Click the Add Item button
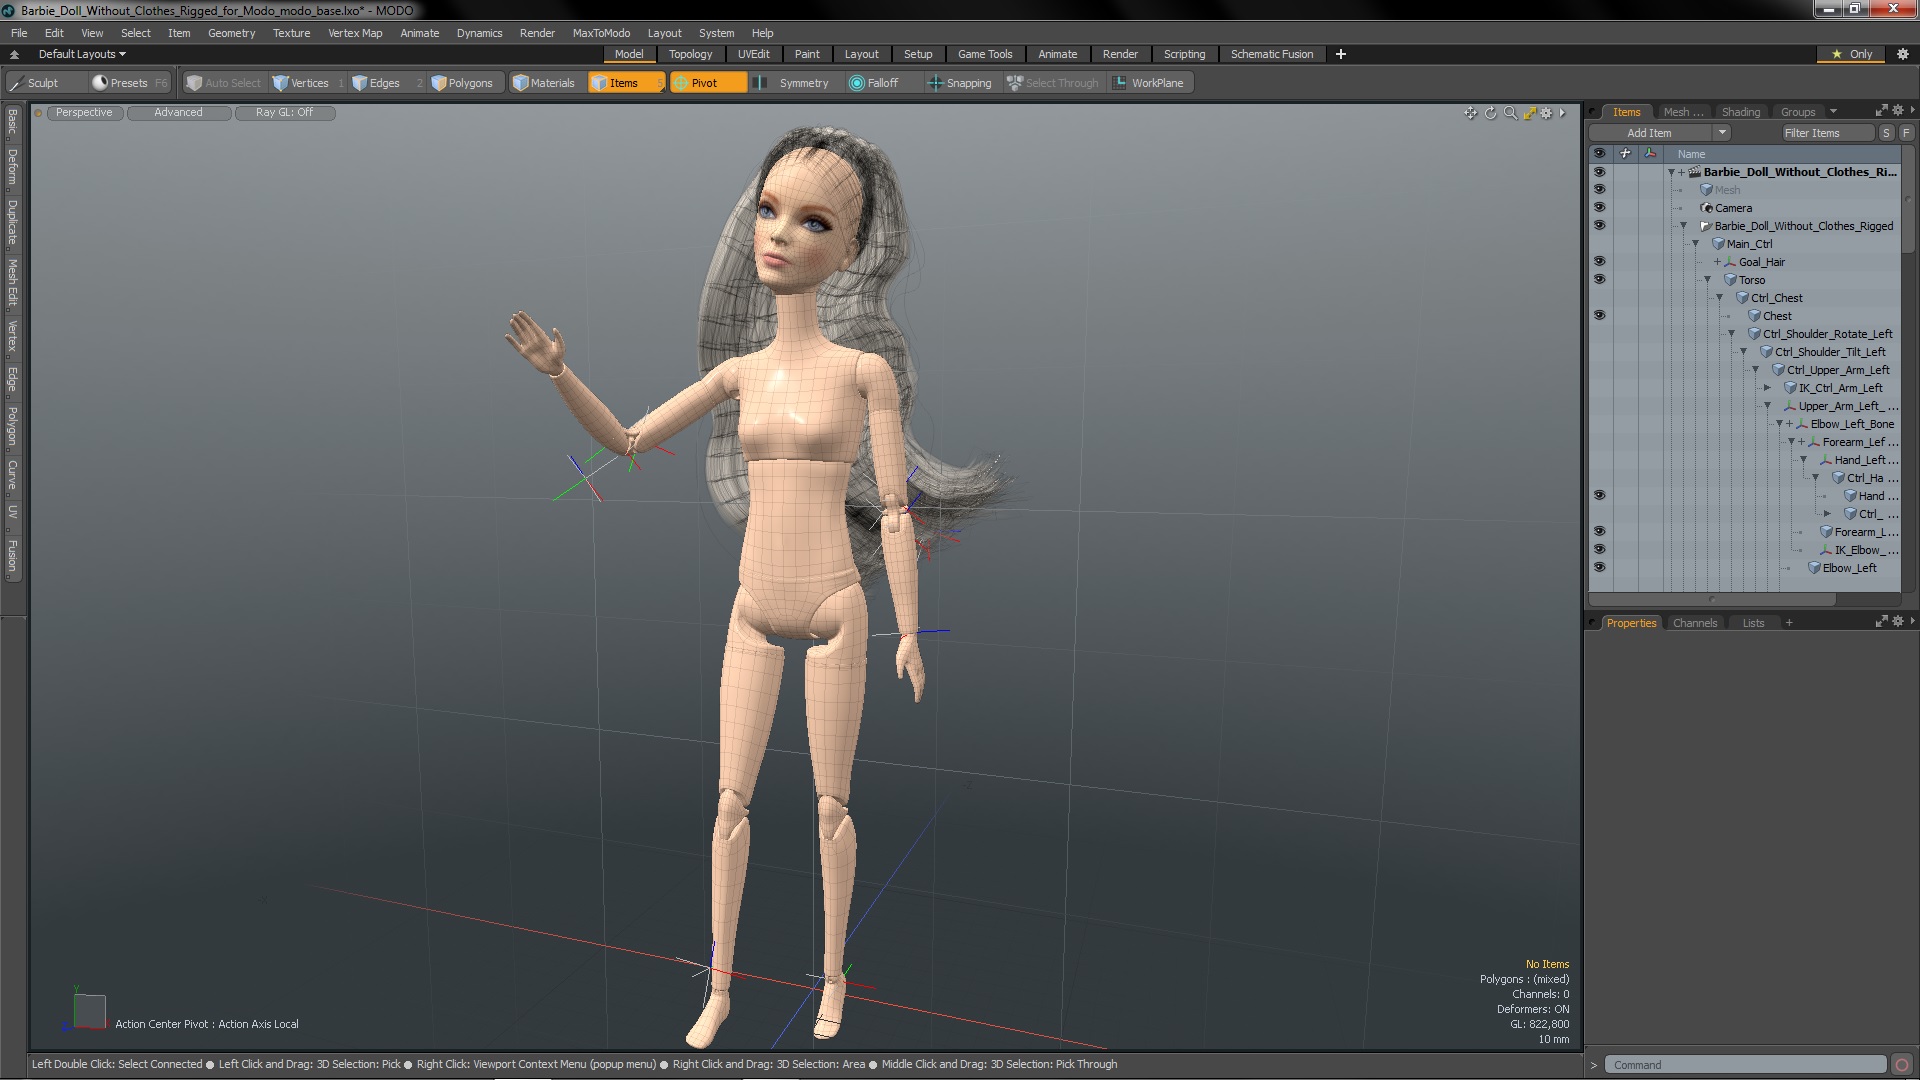1920x1080 pixels. (1650, 133)
